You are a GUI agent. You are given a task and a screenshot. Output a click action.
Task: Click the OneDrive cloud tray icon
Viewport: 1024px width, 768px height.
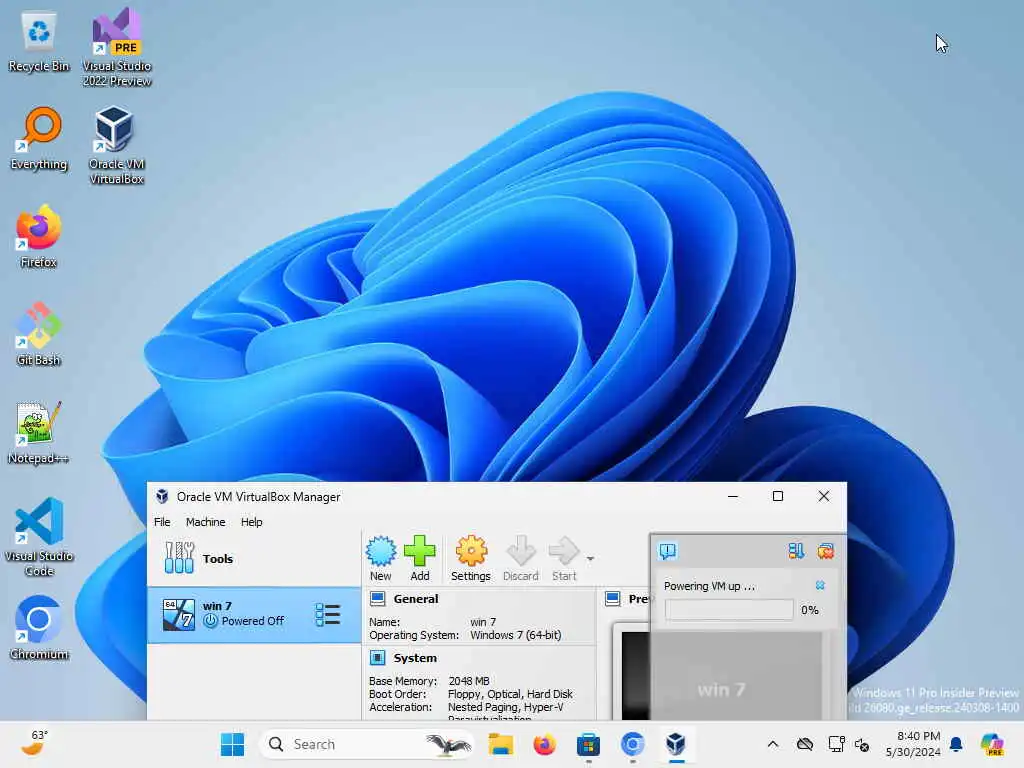pos(805,744)
